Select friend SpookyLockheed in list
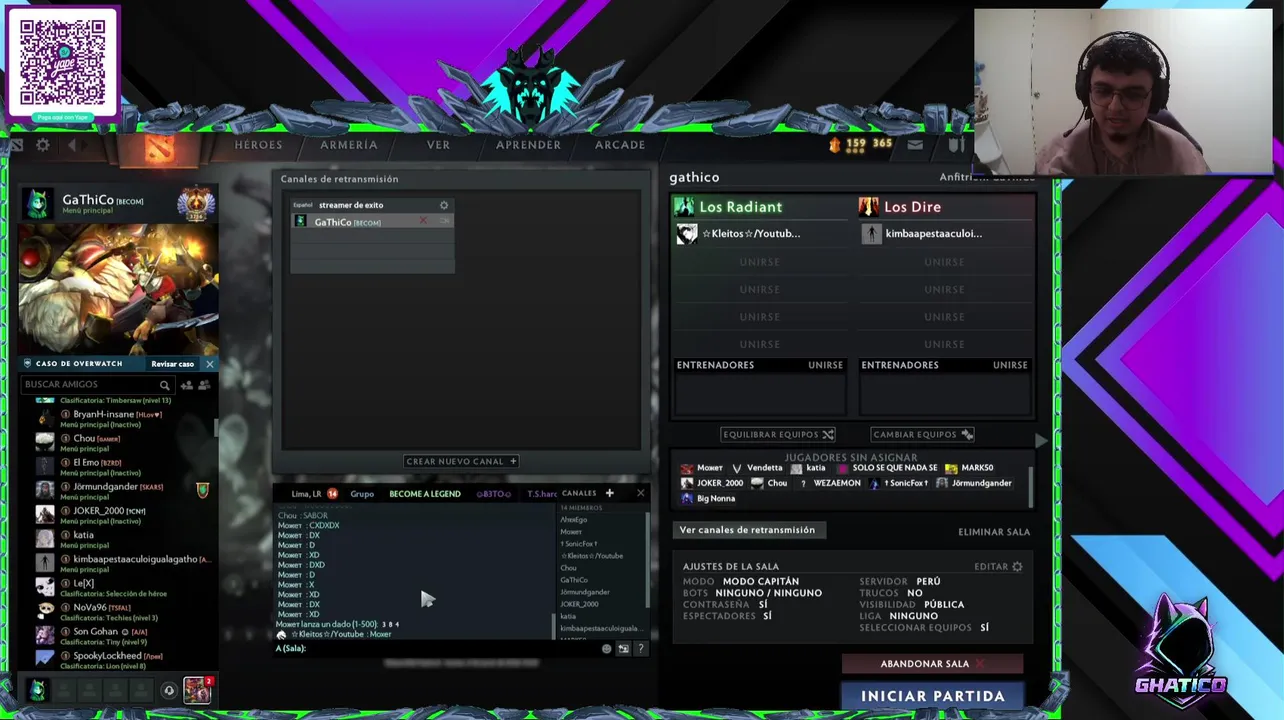 coord(117,660)
